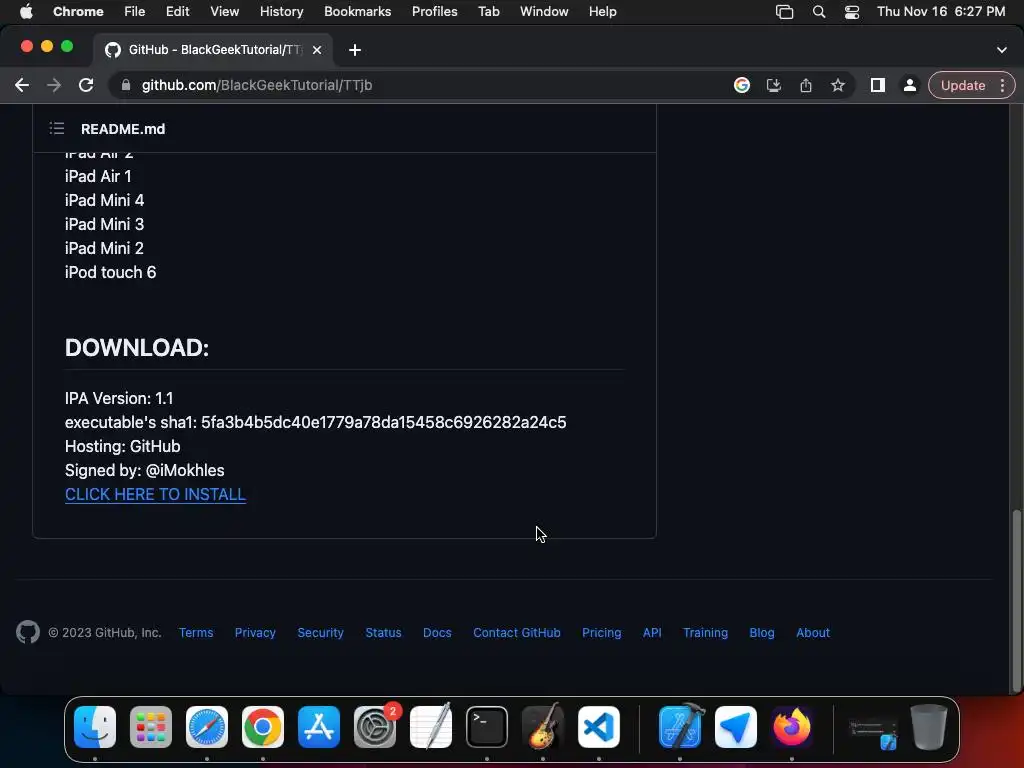Open the Pricing footer link
The width and height of the screenshot is (1024, 768).
click(601, 632)
